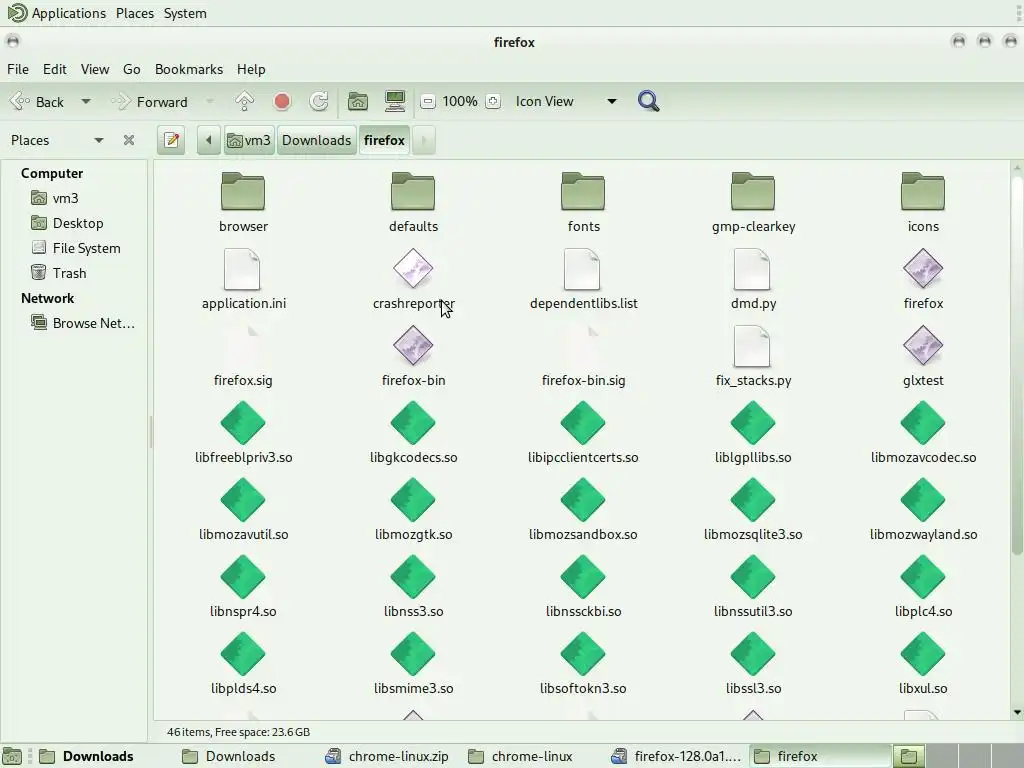Select the crashreporter executable icon
Viewport: 1024px width, 768px height.
coord(413,268)
